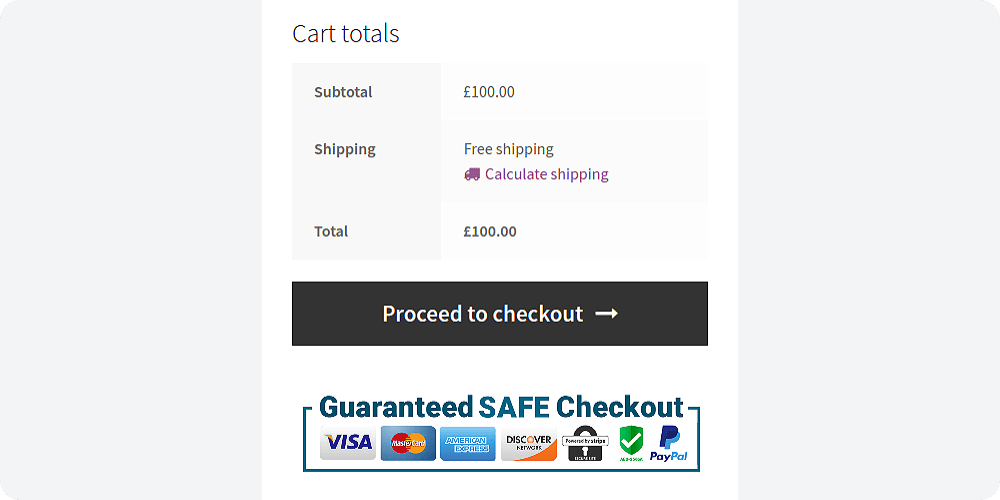Click the subtotal amount £100.00
The image size is (1000, 500).
point(489,92)
